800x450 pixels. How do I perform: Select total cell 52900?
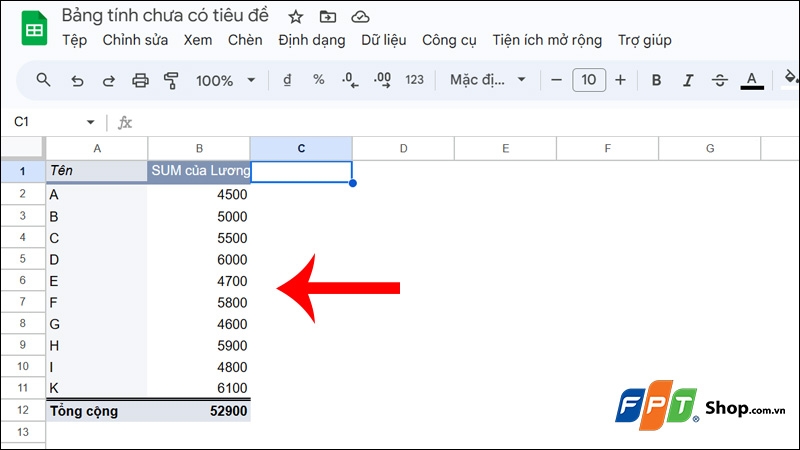pyautogui.click(x=199, y=411)
